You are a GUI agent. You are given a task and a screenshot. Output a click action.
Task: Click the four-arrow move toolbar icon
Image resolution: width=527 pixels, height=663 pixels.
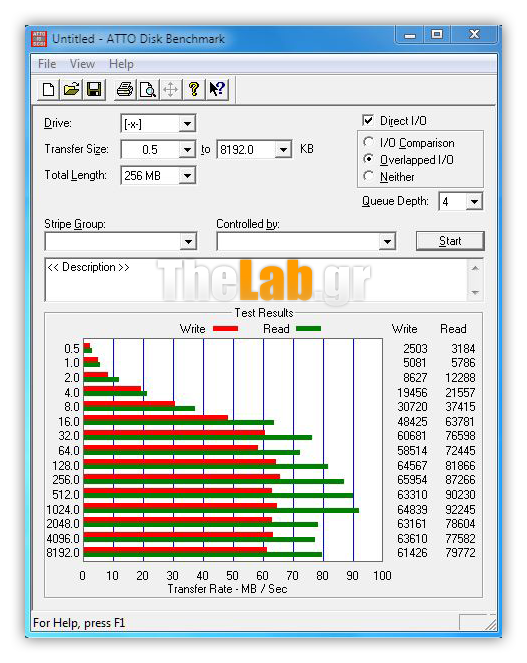pyautogui.click(x=170, y=90)
